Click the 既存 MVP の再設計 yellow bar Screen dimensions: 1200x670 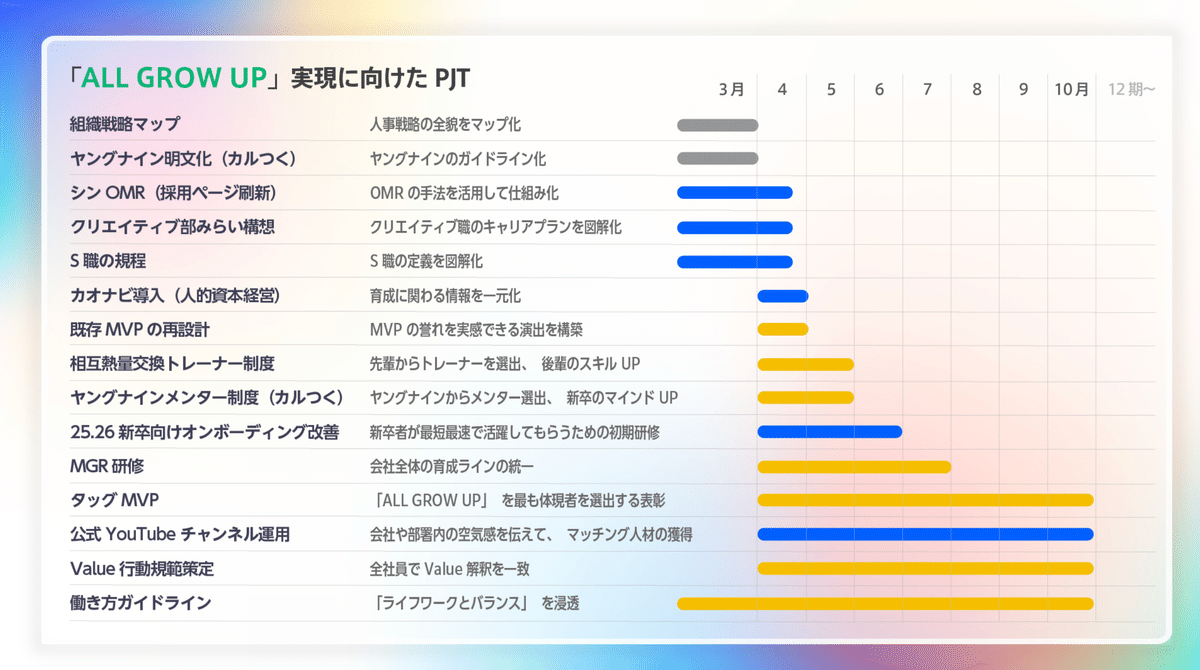coord(782,330)
